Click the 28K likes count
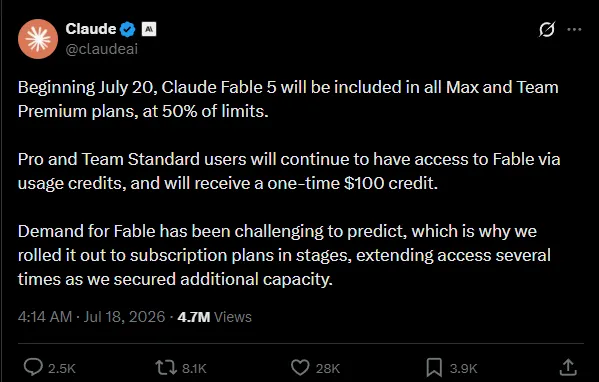 [328, 369]
